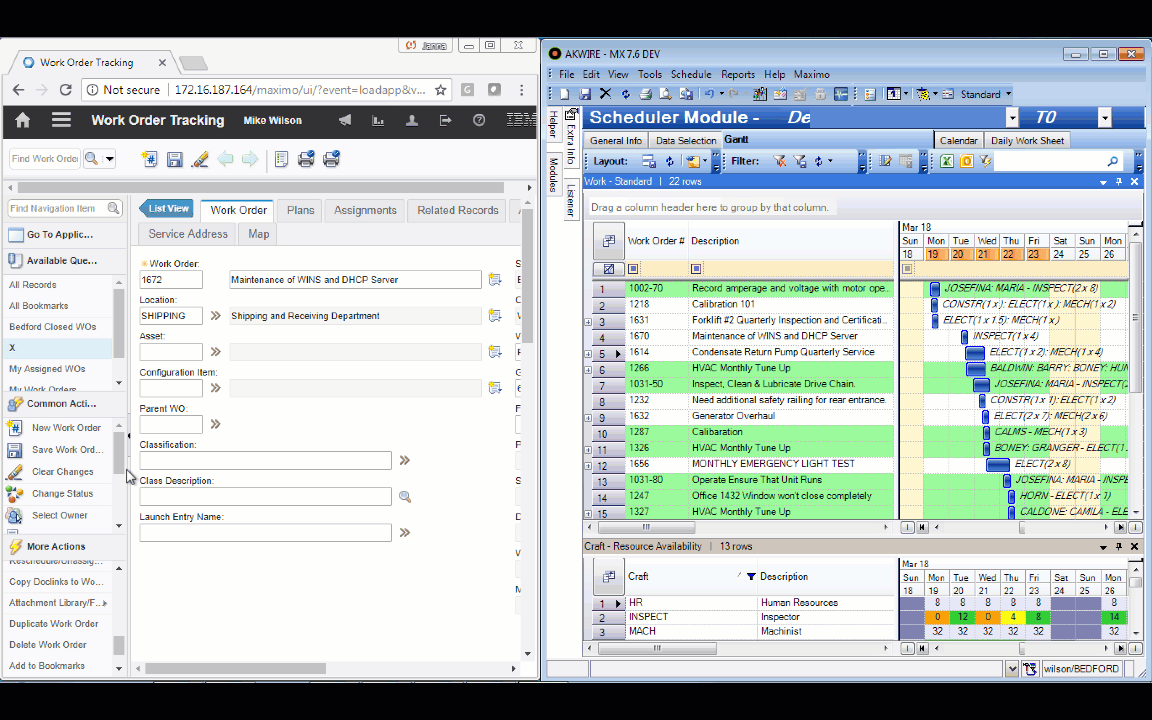Click AKWIRE new document toolbar icon
The image size is (1152, 720).
coord(564,94)
